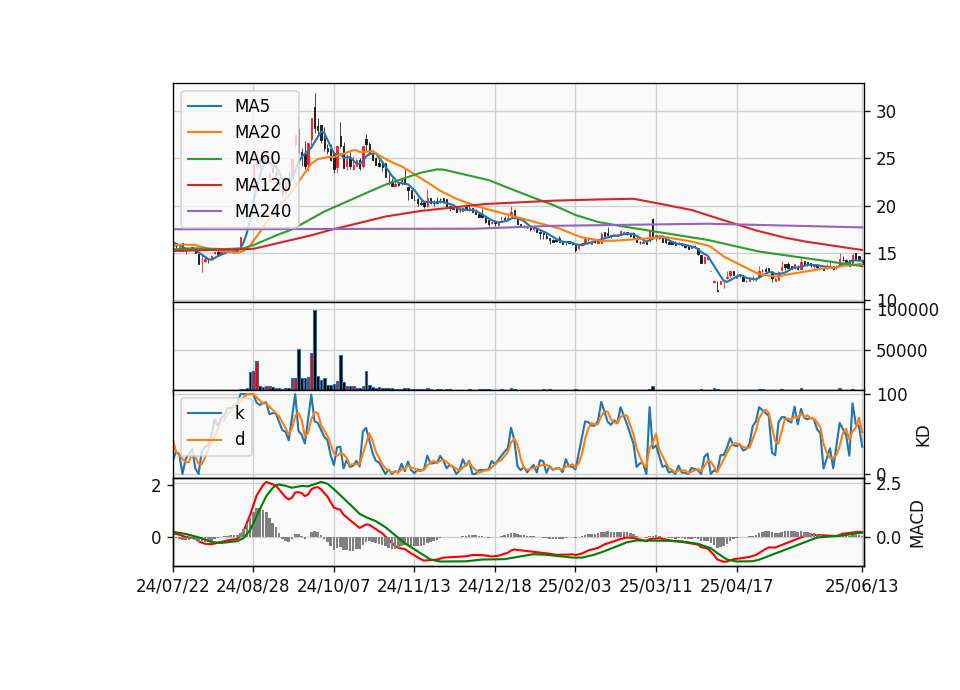960x690 pixels.
Task: Click the green MA60 legend line swatch
Action: [204, 159]
